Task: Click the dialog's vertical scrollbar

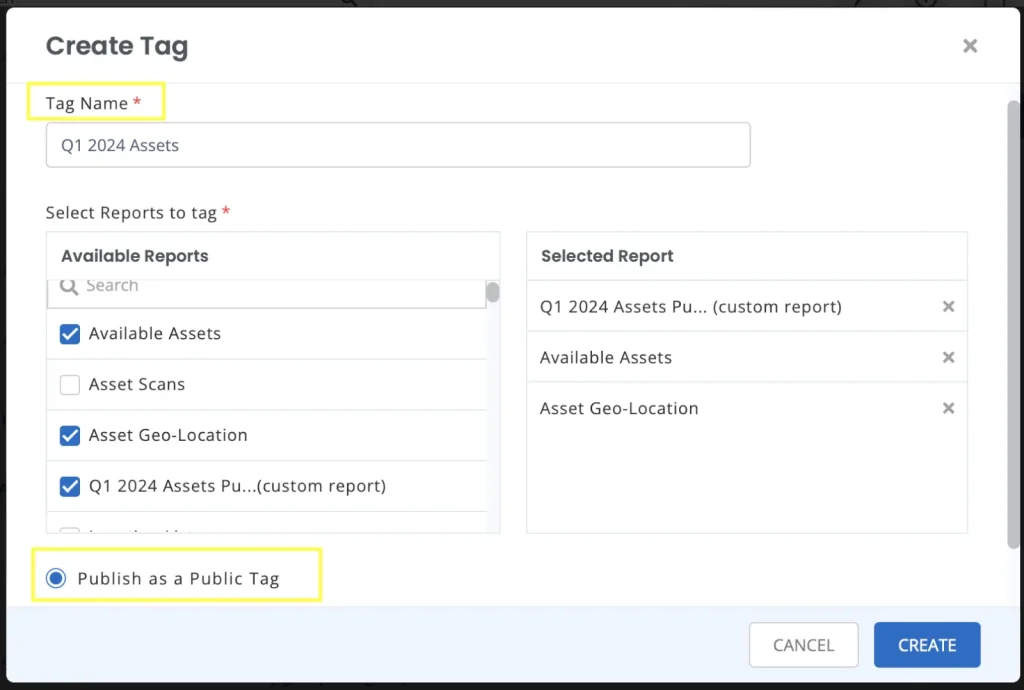Action: [x=1013, y=324]
